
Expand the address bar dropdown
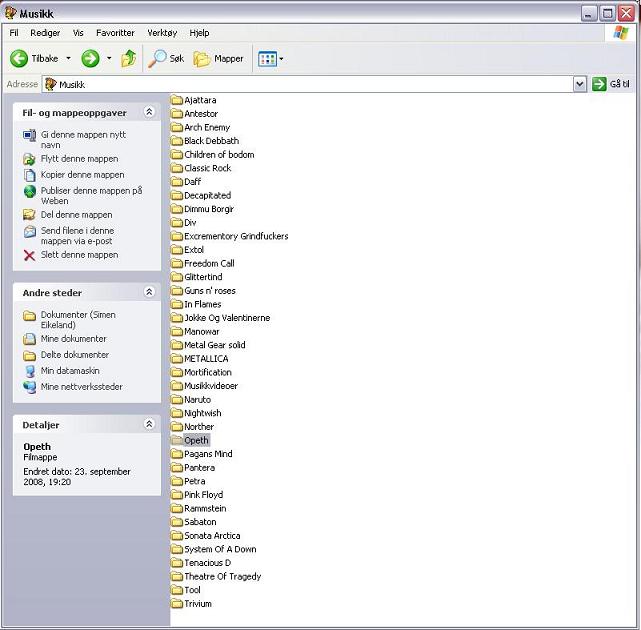(x=580, y=84)
